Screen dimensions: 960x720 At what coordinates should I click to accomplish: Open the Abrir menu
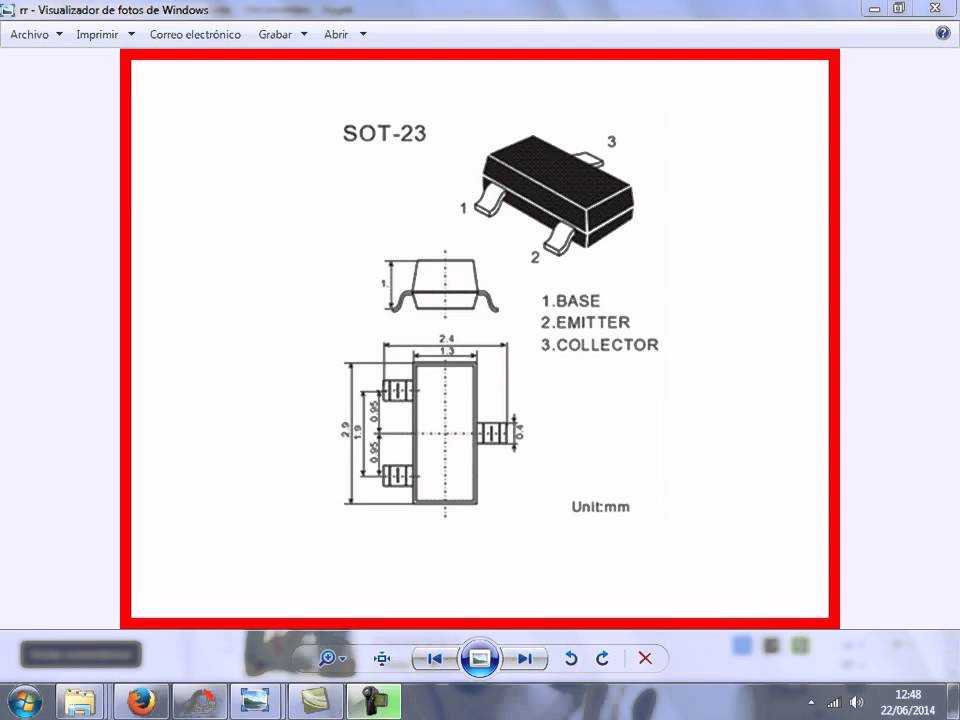point(344,34)
